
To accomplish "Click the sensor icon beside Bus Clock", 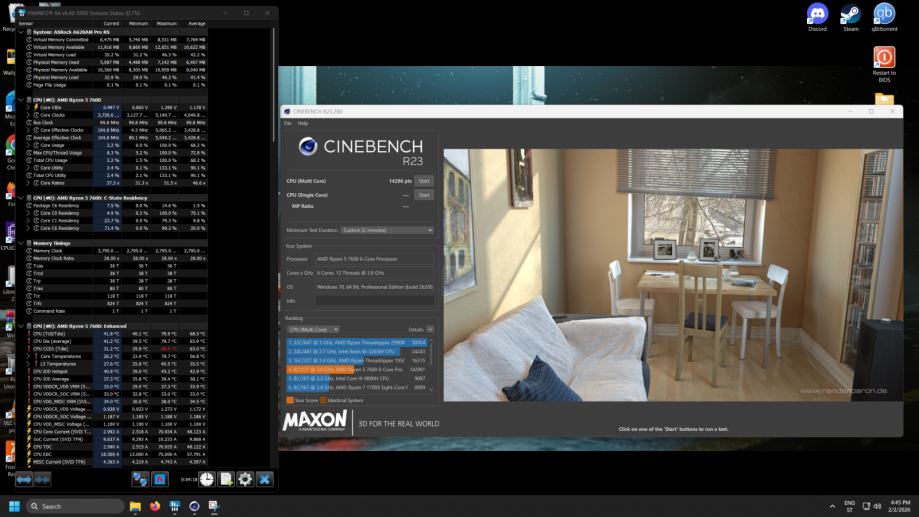I will coord(29,123).
